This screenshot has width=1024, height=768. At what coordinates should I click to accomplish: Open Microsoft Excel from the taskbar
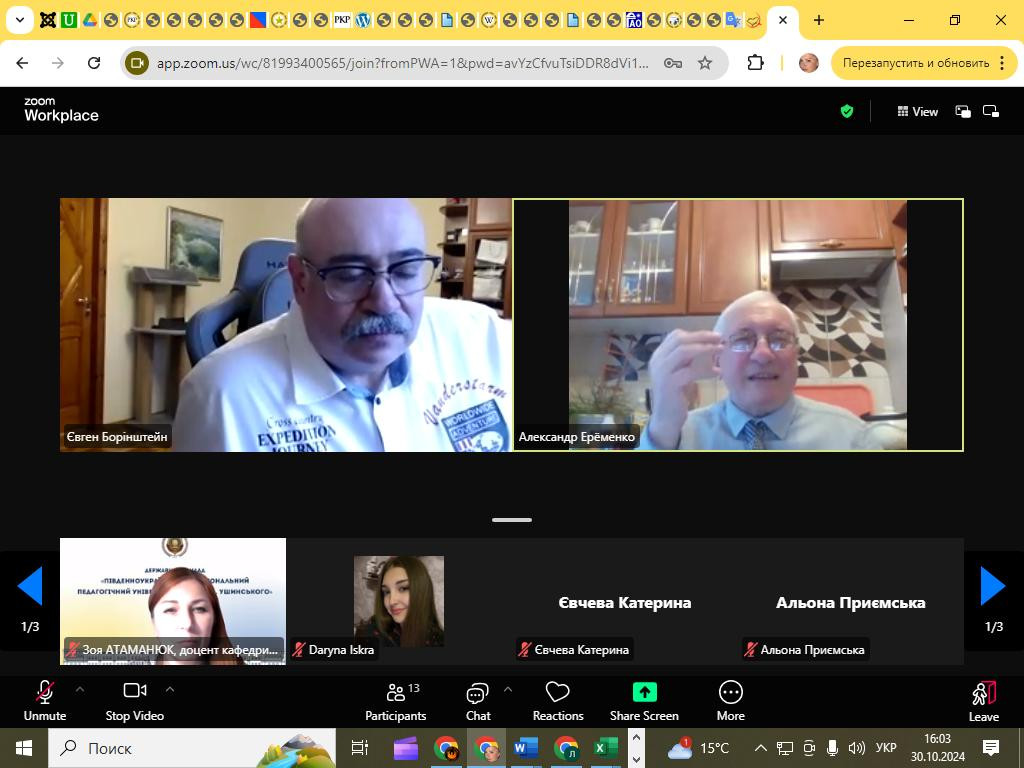click(605, 748)
